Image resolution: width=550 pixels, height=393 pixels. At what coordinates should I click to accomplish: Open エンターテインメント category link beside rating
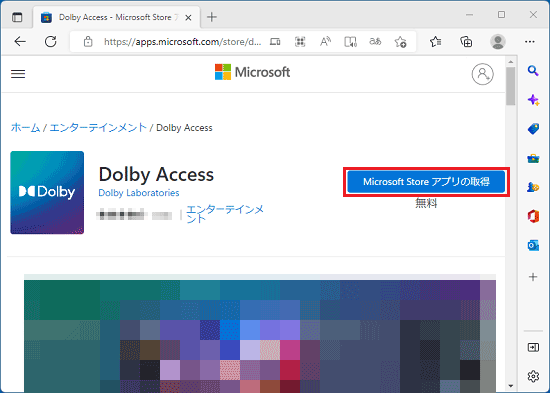(x=225, y=214)
